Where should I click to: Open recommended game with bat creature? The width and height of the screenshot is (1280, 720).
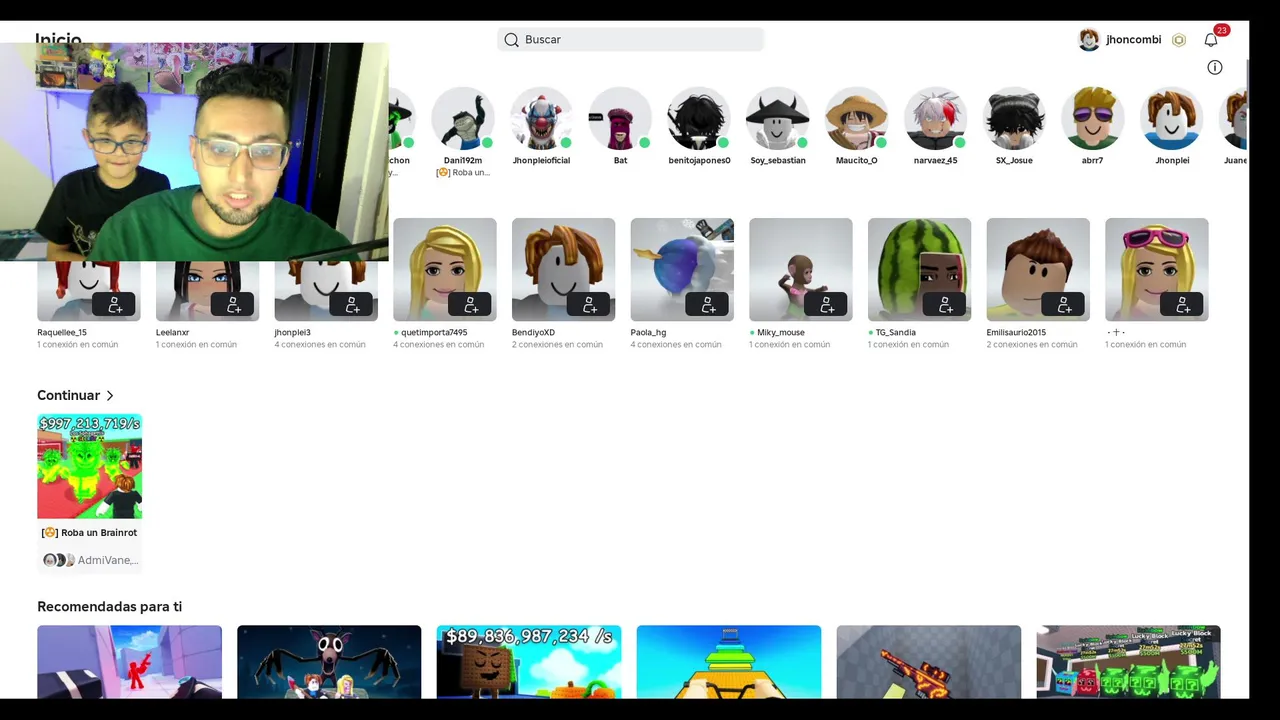[329, 662]
